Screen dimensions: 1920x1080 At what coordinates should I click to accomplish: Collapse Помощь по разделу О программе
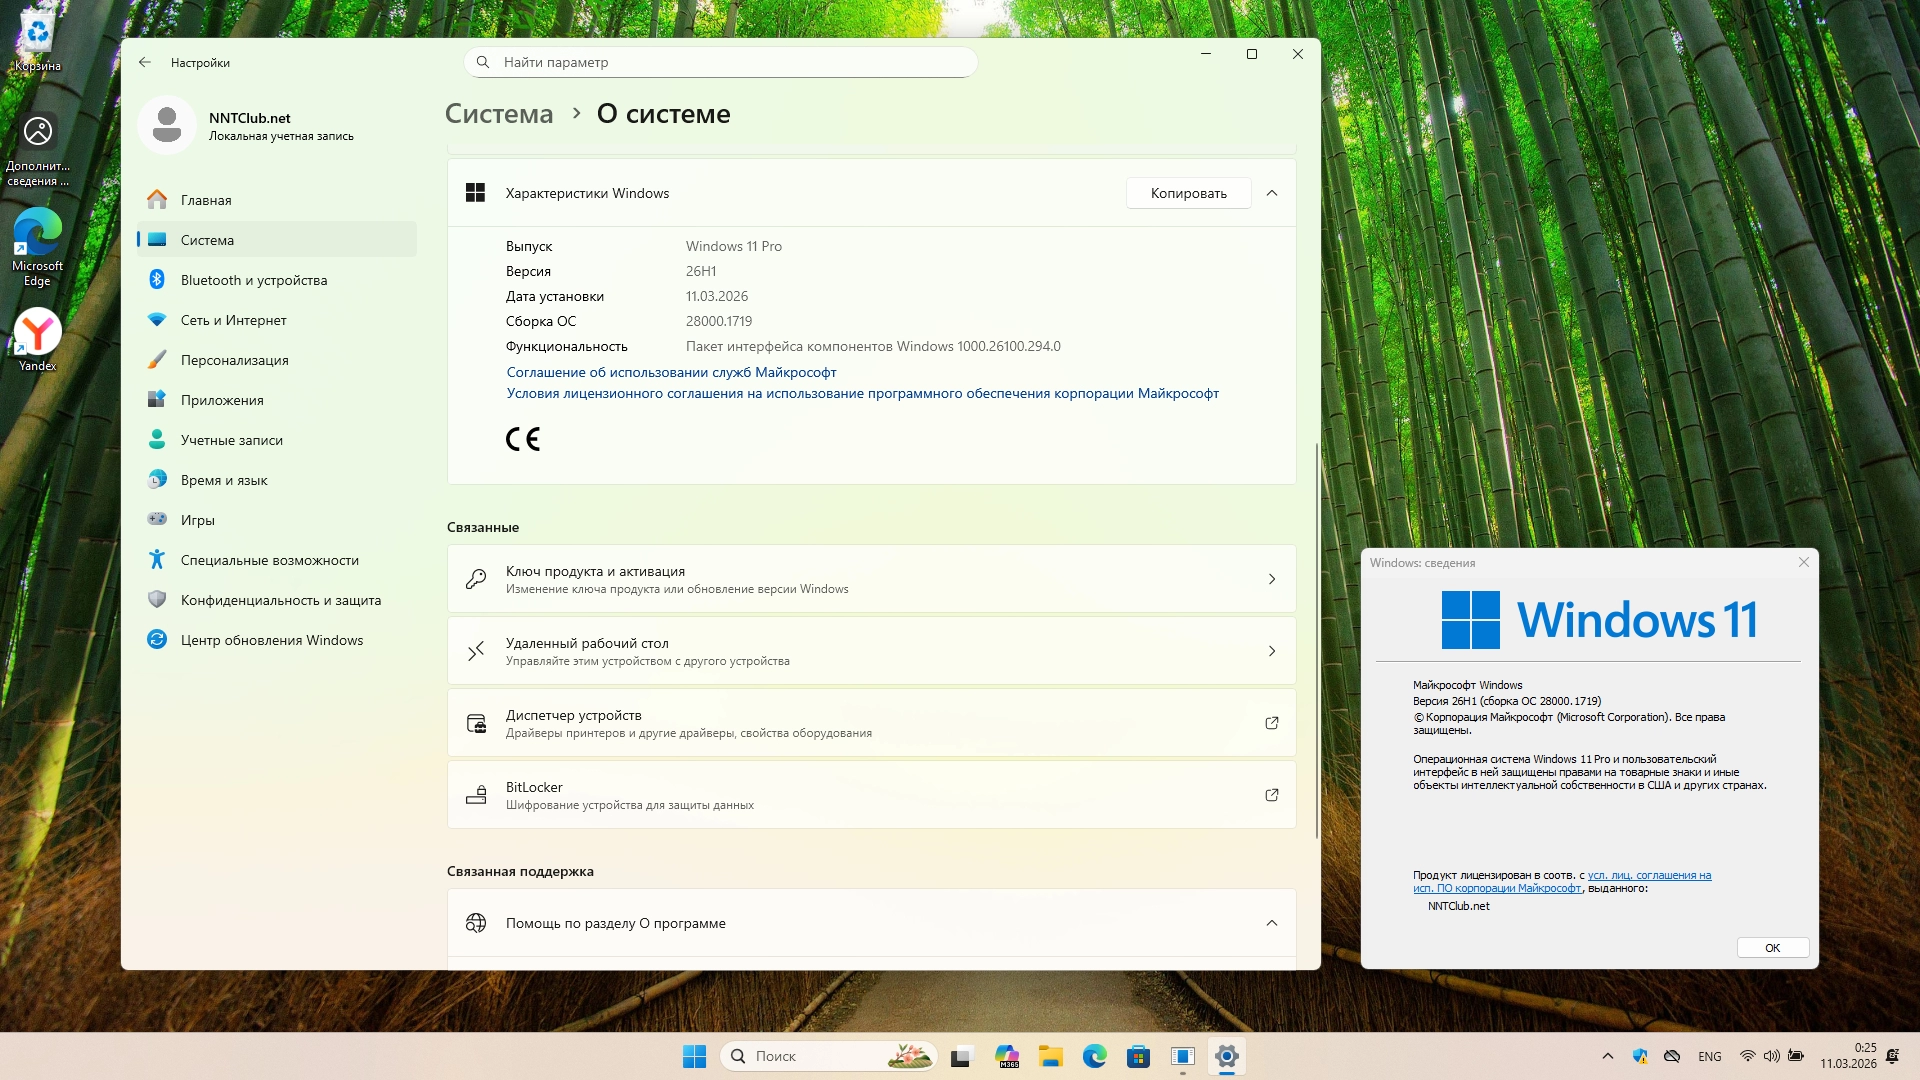[x=1272, y=923]
